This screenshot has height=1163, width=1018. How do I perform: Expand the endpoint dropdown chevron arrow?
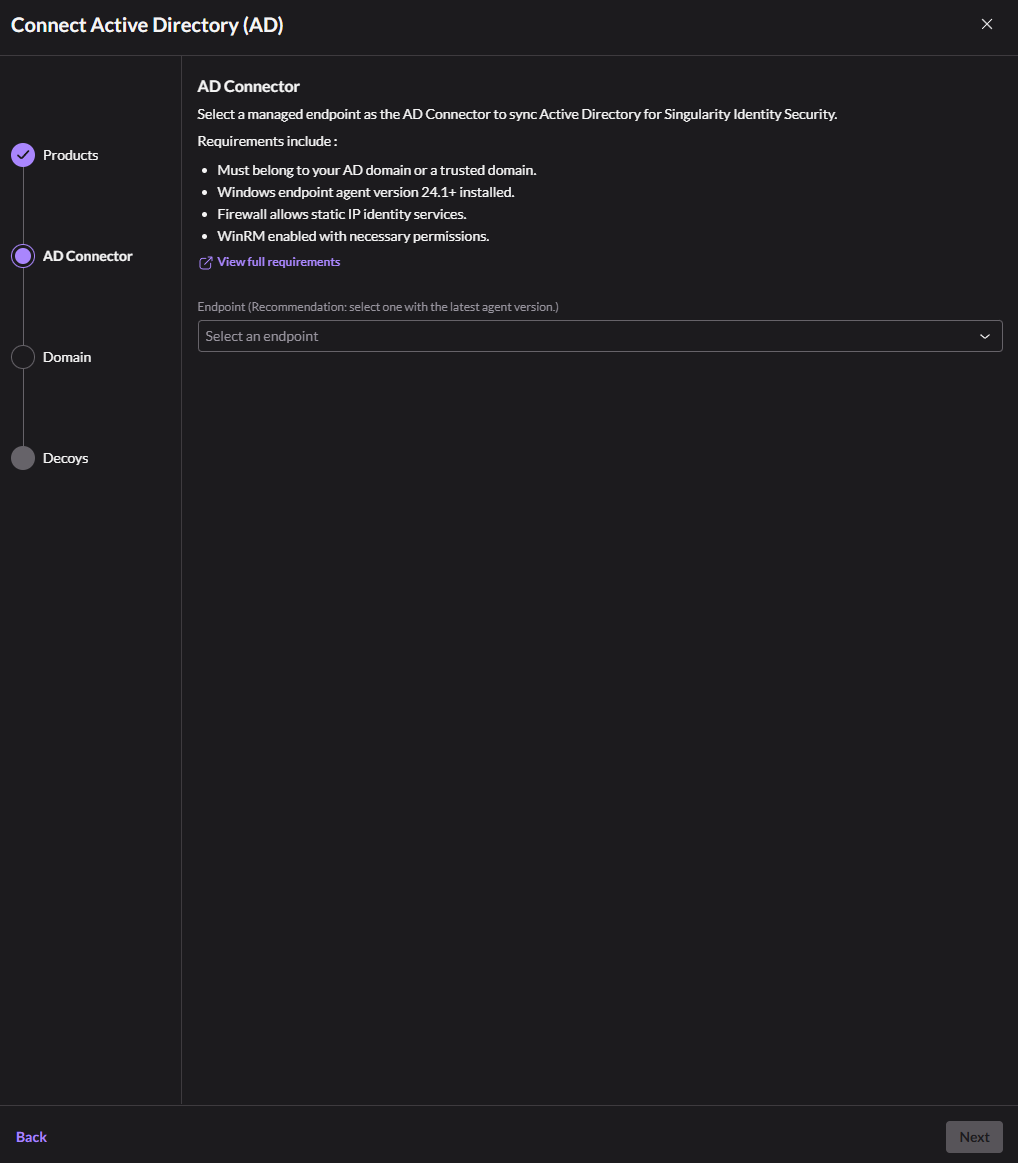[985, 337]
